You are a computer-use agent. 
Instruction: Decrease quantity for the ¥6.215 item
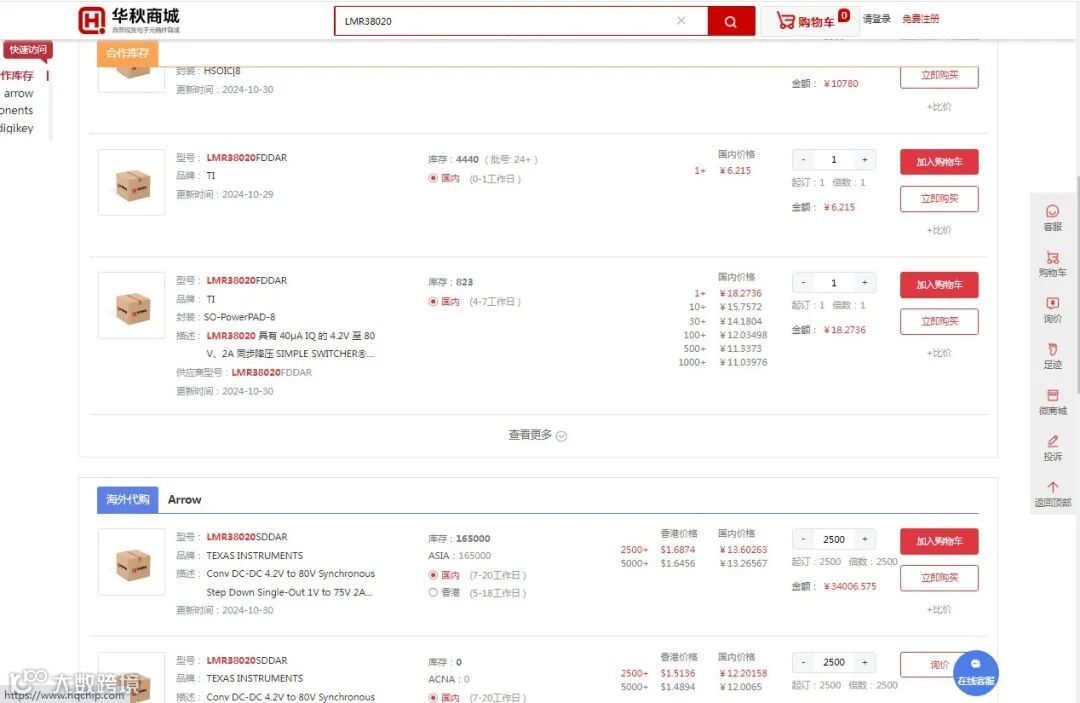pyautogui.click(x=803, y=160)
